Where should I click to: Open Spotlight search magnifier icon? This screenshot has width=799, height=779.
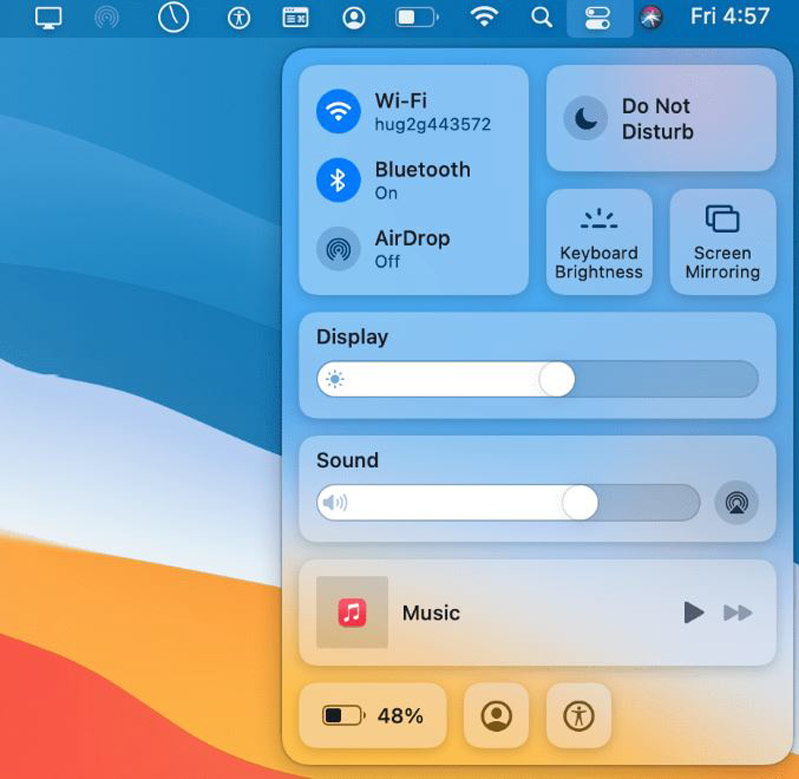[x=541, y=18]
